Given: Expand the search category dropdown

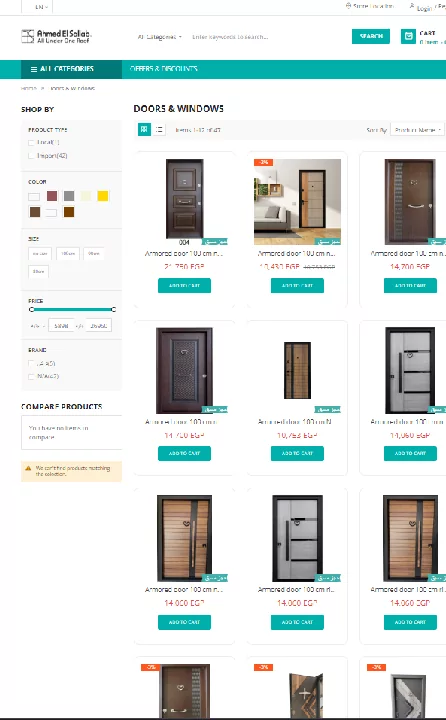Looking at the screenshot, I should point(159,37).
